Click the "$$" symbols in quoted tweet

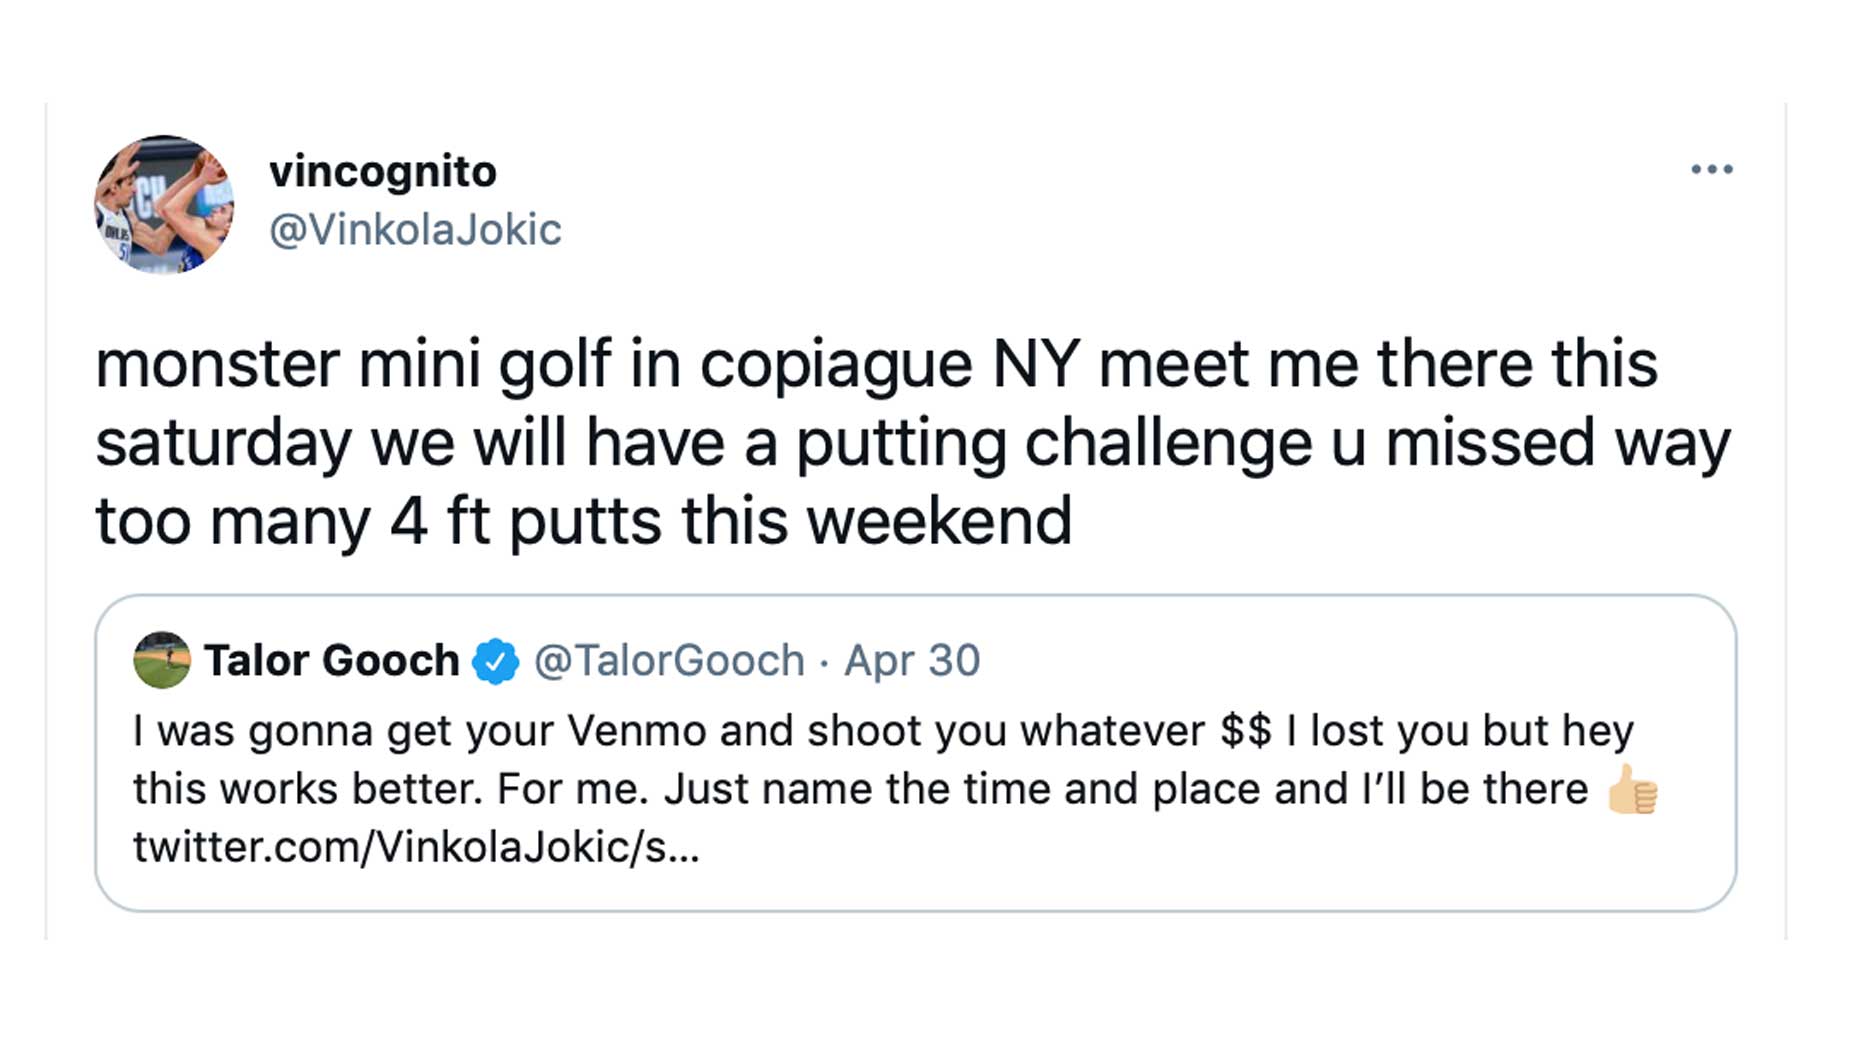(x=1246, y=731)
